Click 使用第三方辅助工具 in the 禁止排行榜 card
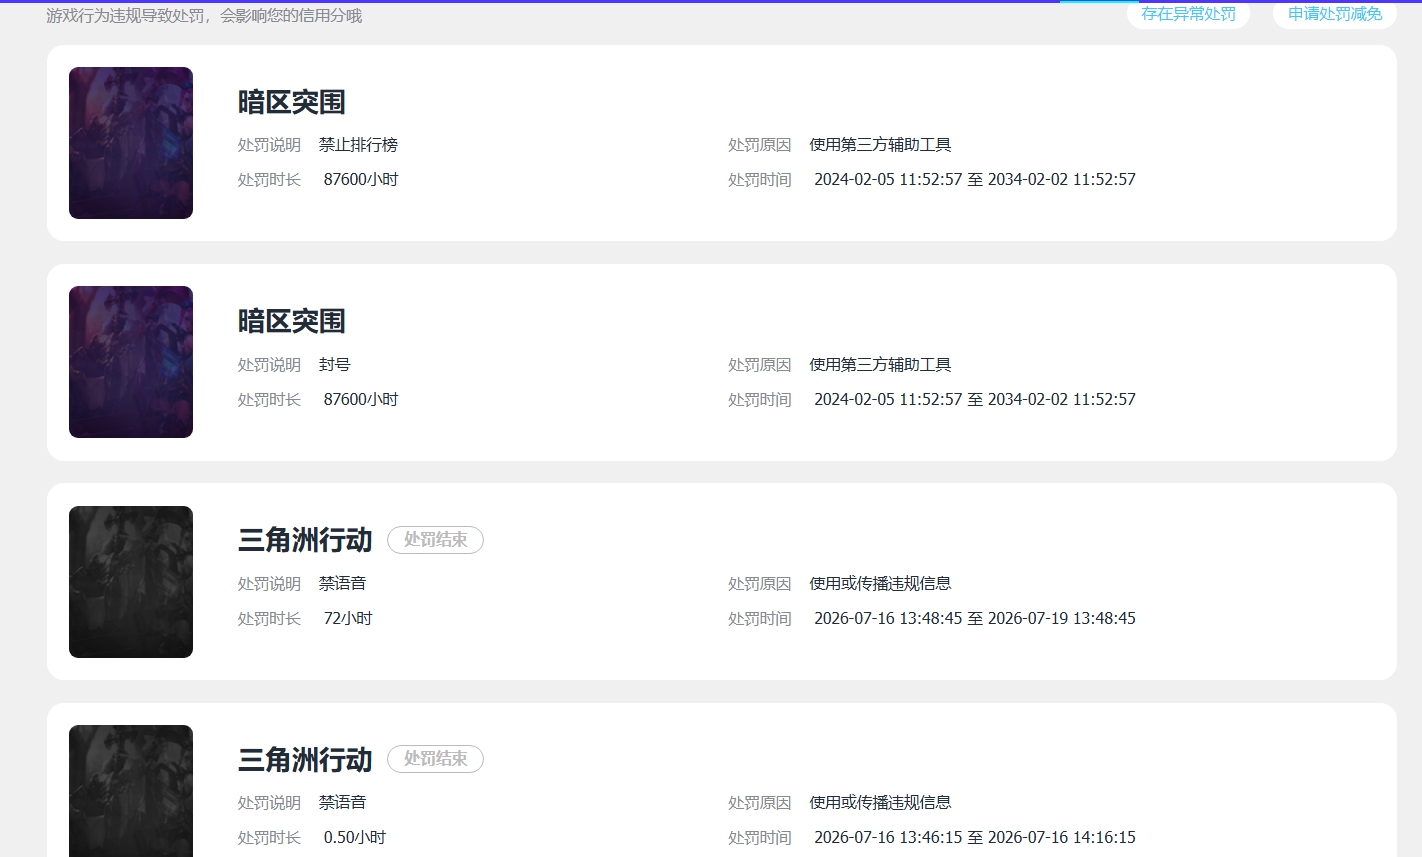This screenshot has width=1422, height=857. pyautogui.click(x=880, y=145)
